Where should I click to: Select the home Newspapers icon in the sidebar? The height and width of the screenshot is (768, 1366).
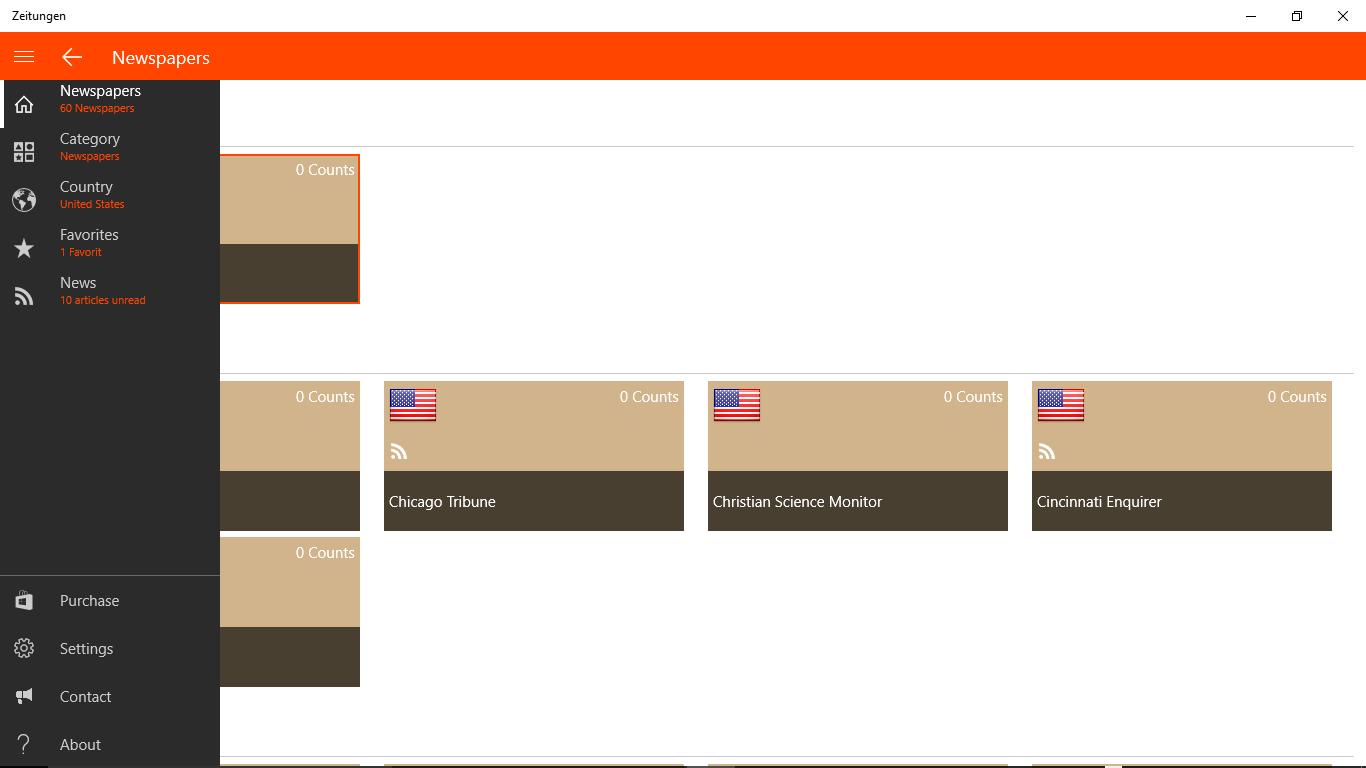point(23,104)
